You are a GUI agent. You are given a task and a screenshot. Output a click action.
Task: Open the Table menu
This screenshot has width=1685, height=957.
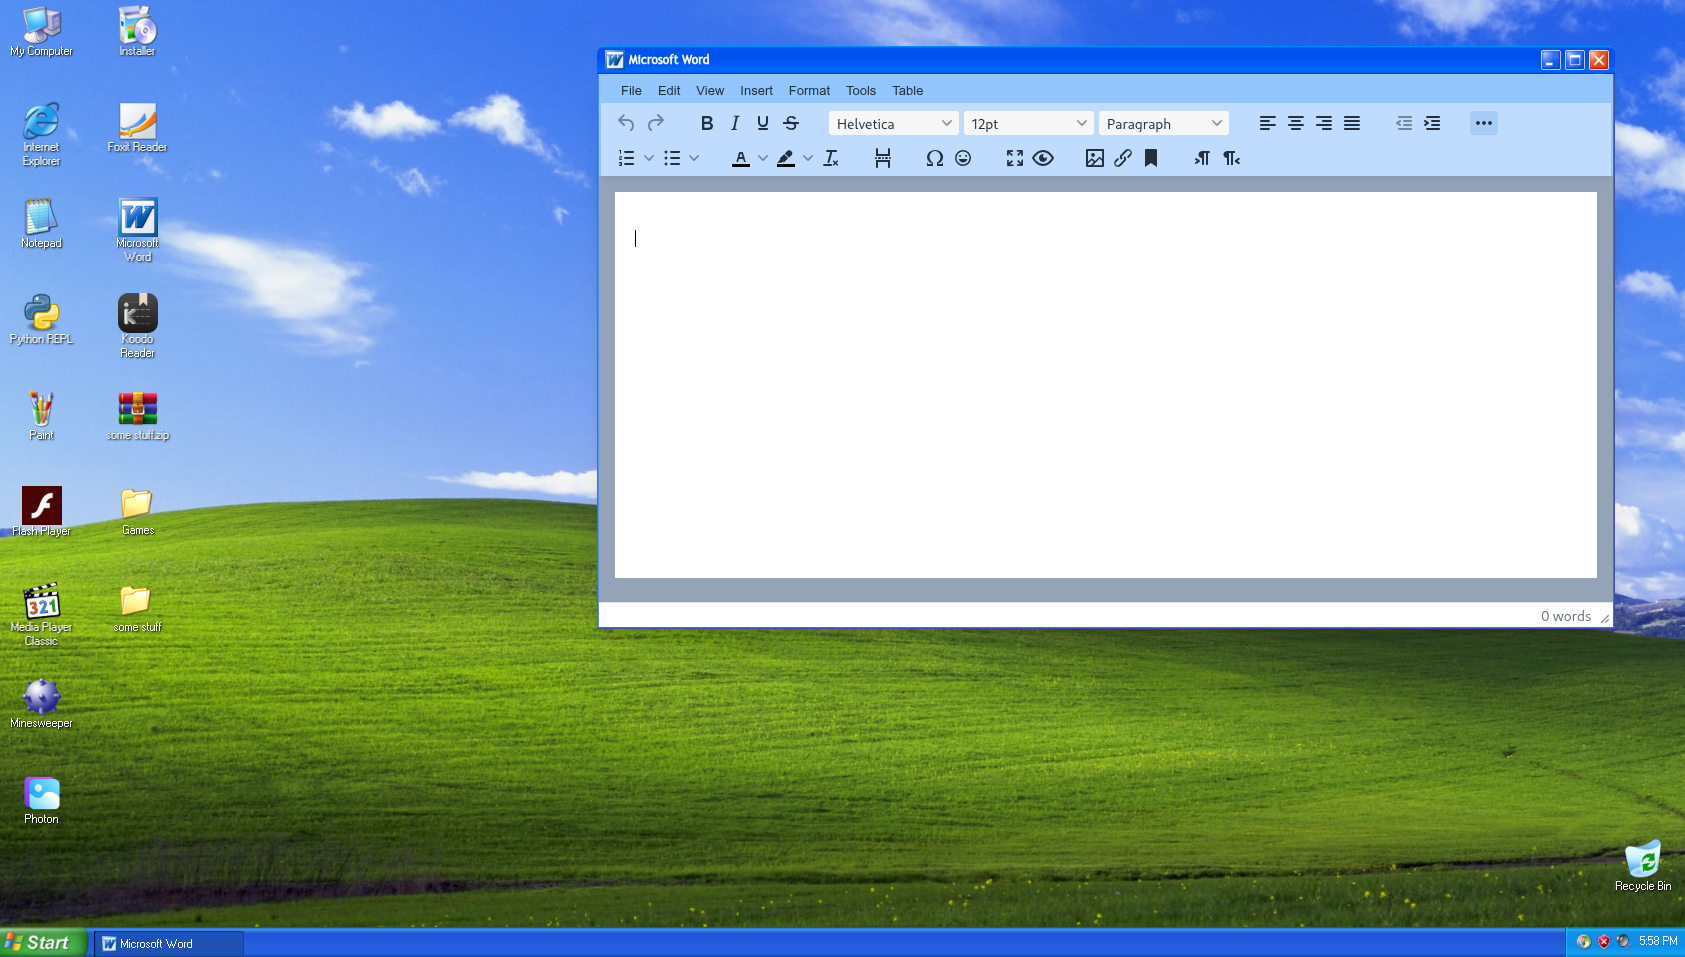tap(908, 90)
